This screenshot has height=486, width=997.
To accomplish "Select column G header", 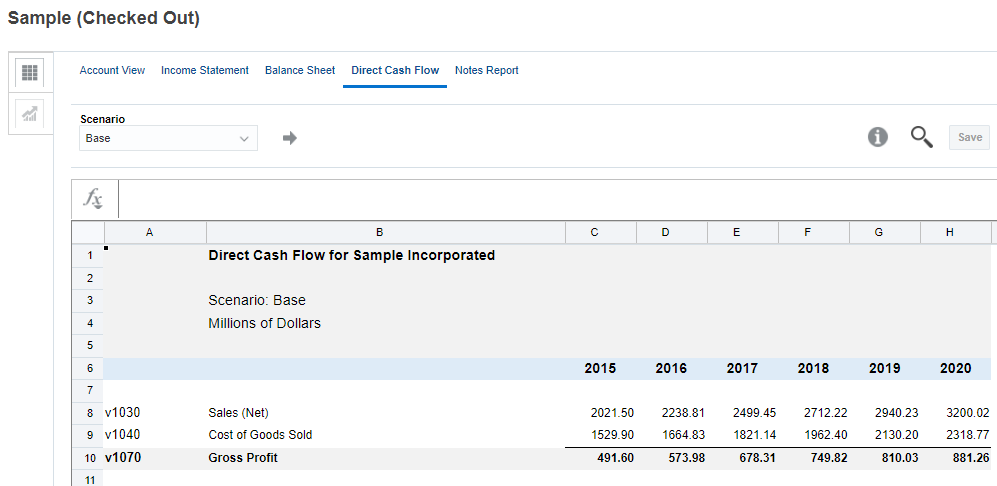I will (885, 232).
